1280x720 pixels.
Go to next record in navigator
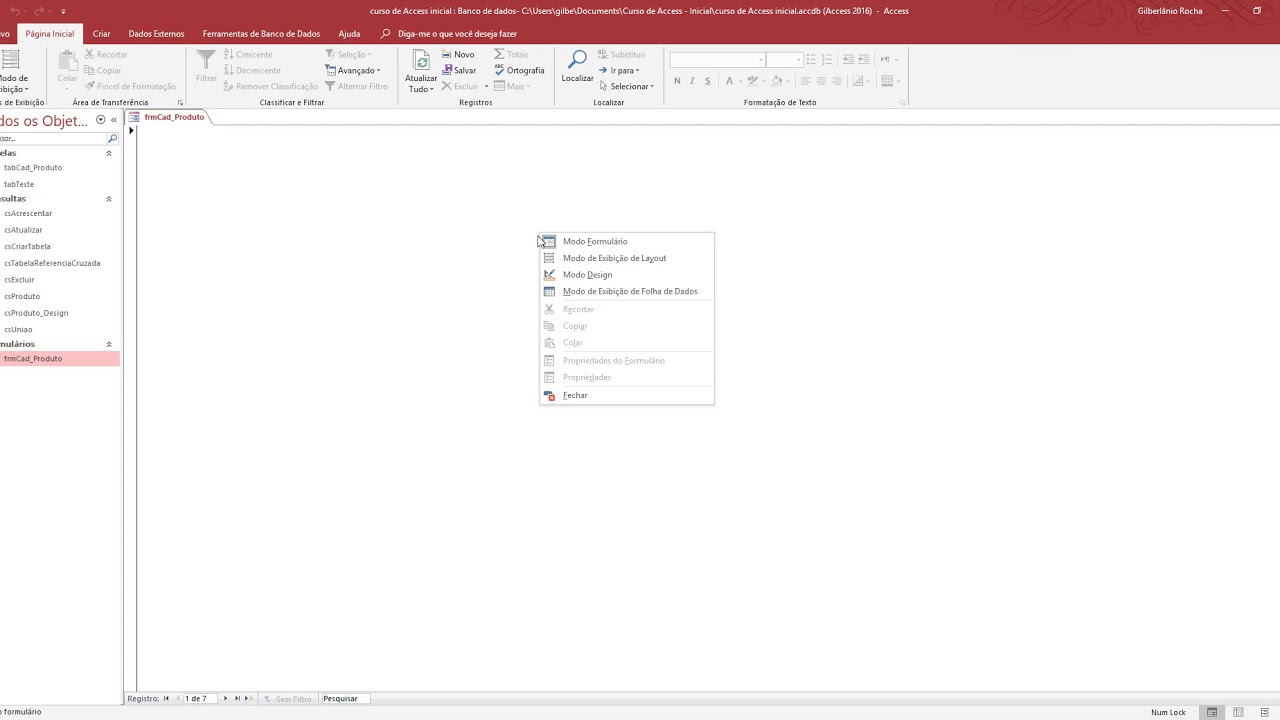225,699
